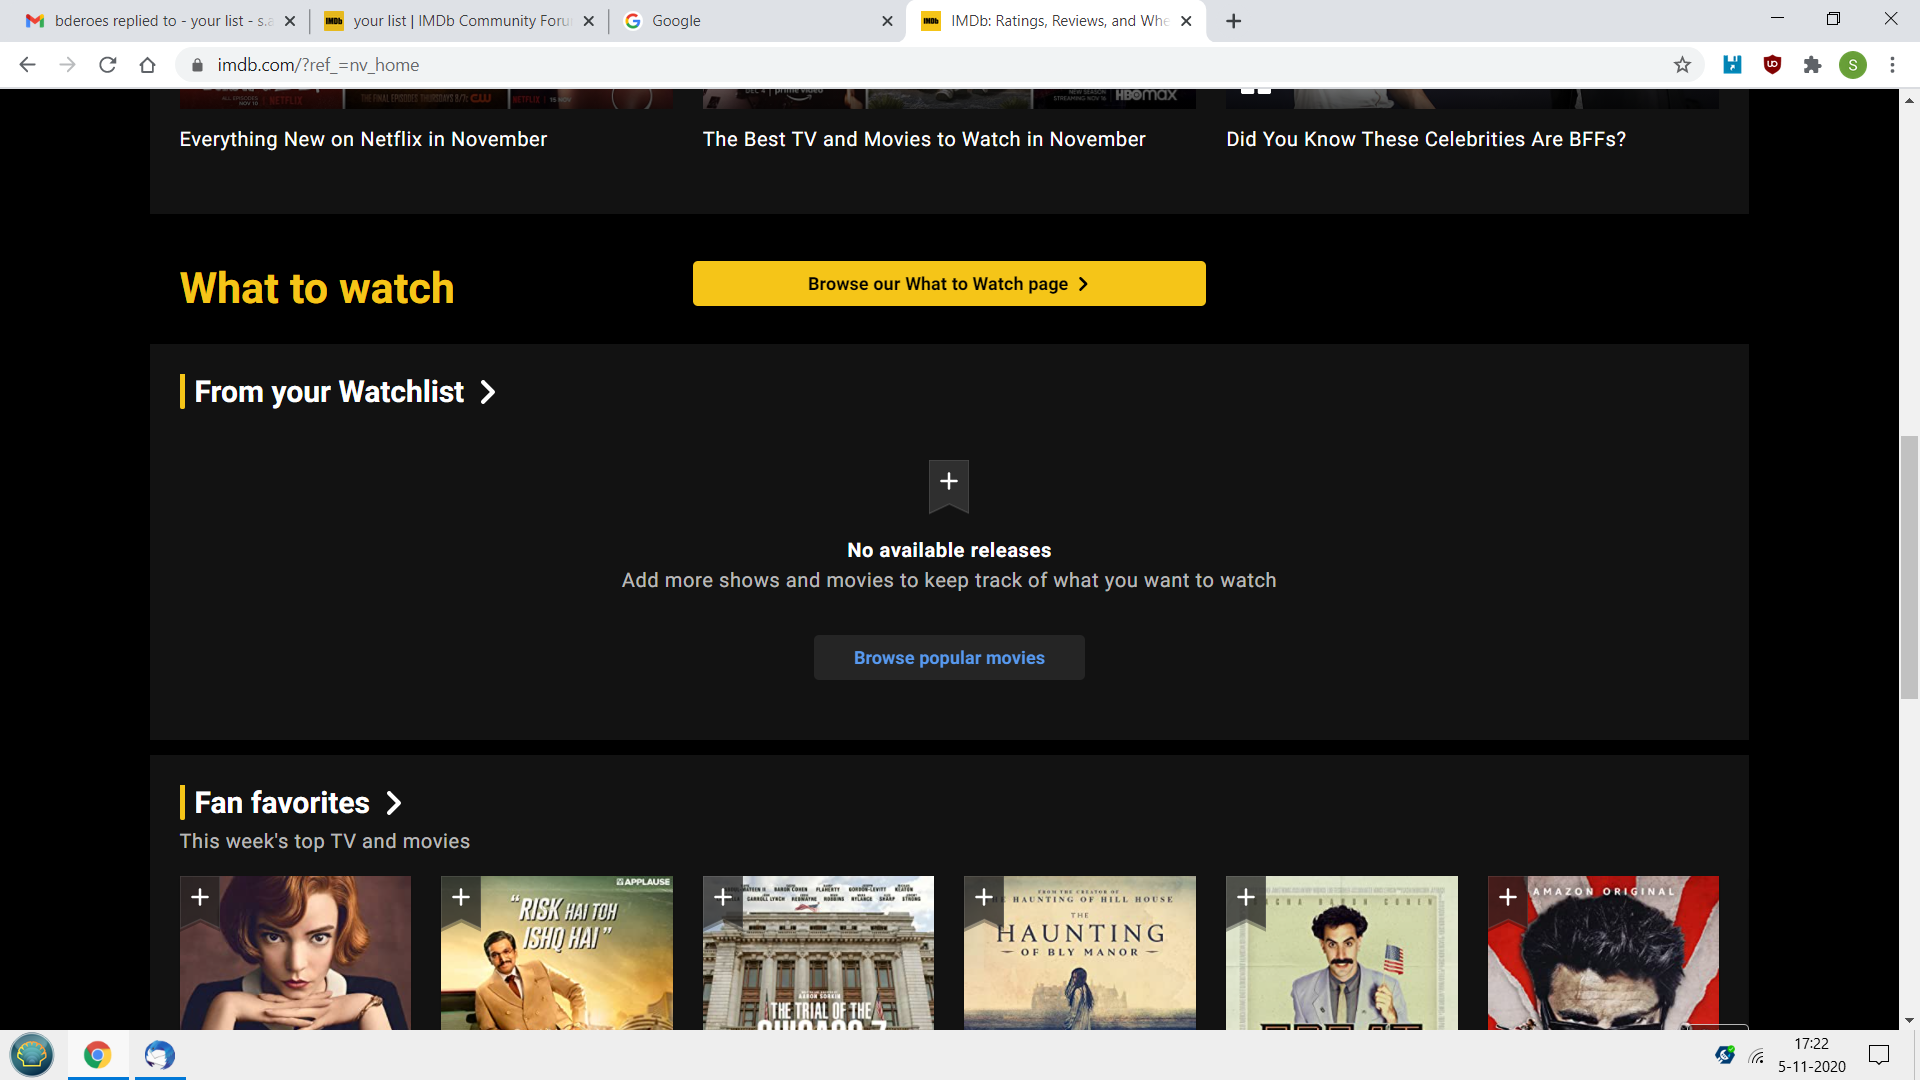Open the browser extensions puzzle icon
This screenshot has width=1920, height=1080.
(1812, 65)
